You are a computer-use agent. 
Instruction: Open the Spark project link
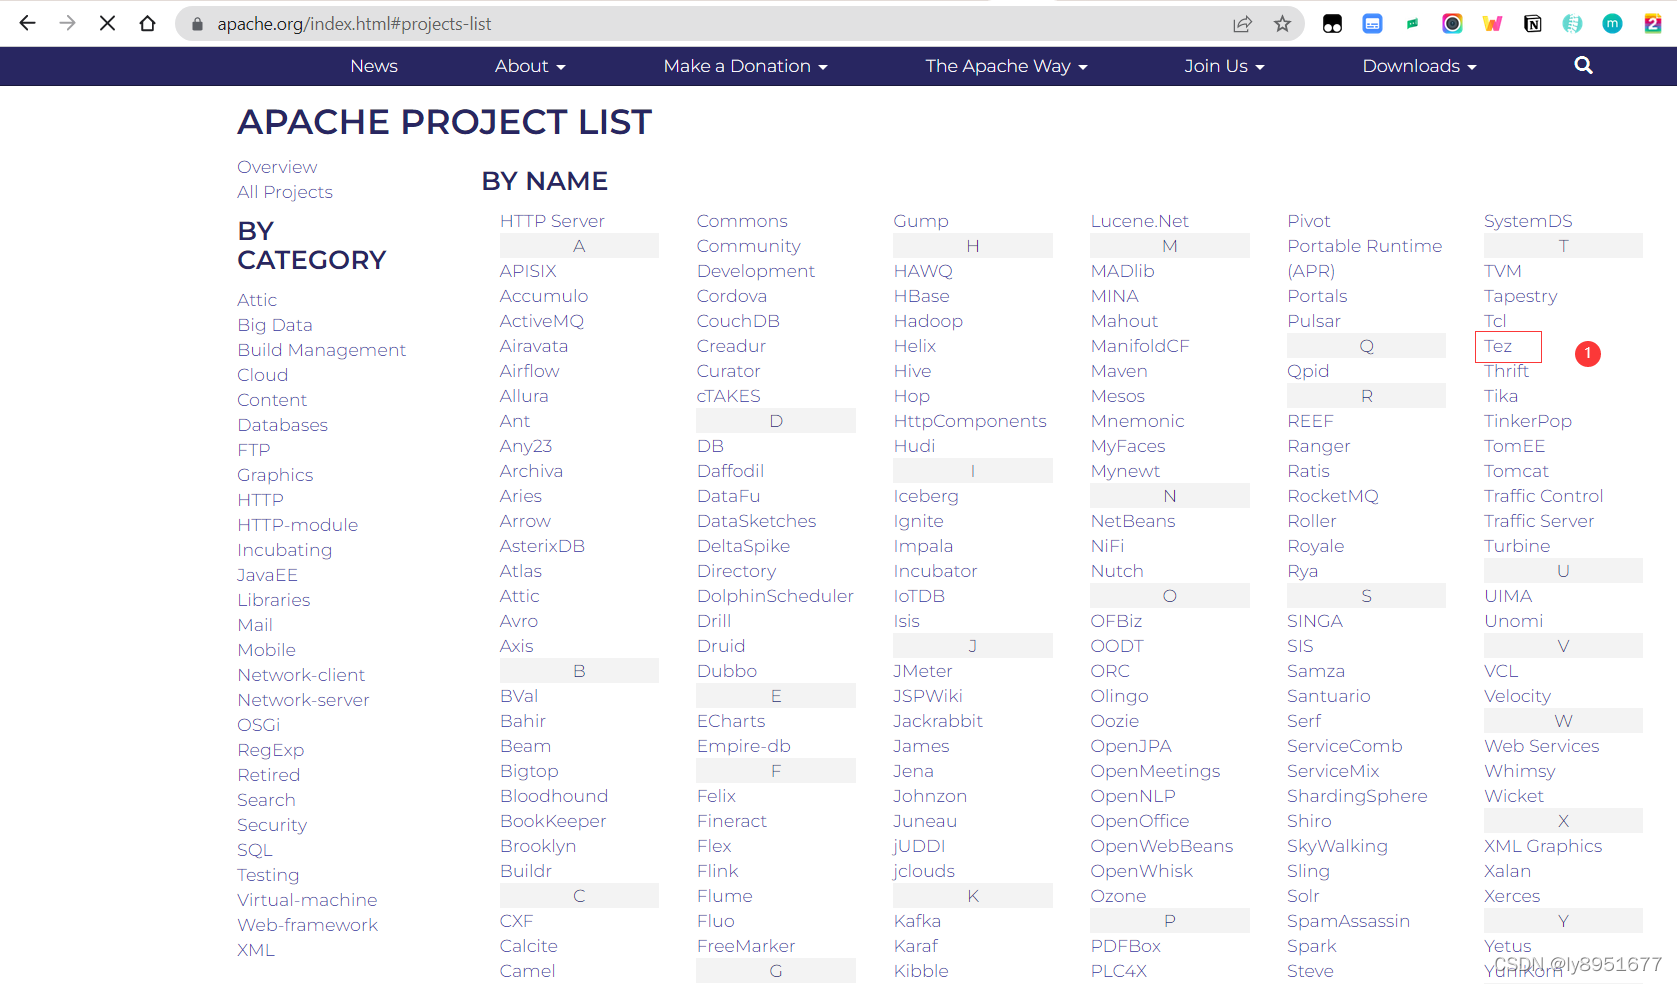(1312, 946)
